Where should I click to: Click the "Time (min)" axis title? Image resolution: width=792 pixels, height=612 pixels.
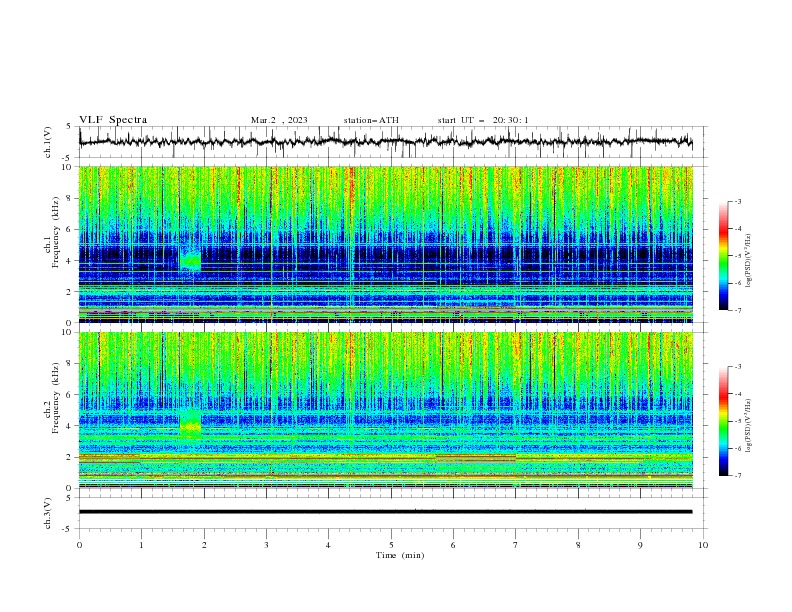(400, 555)
